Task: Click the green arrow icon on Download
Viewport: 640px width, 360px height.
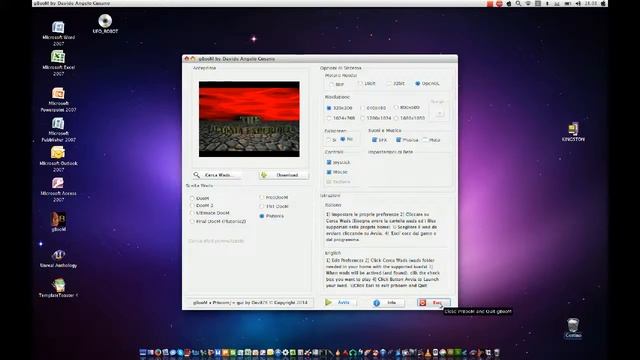Action: 264,175
